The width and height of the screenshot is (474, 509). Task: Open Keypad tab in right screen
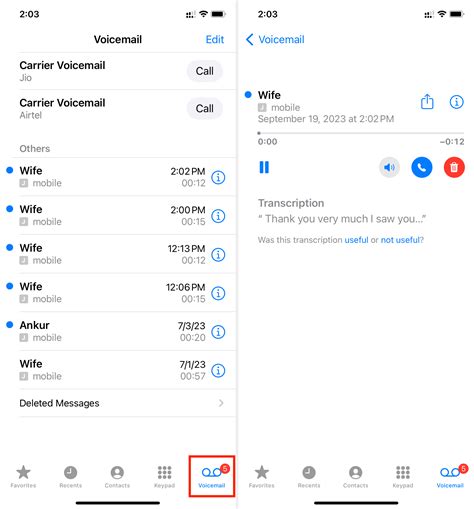pos(403,476)
